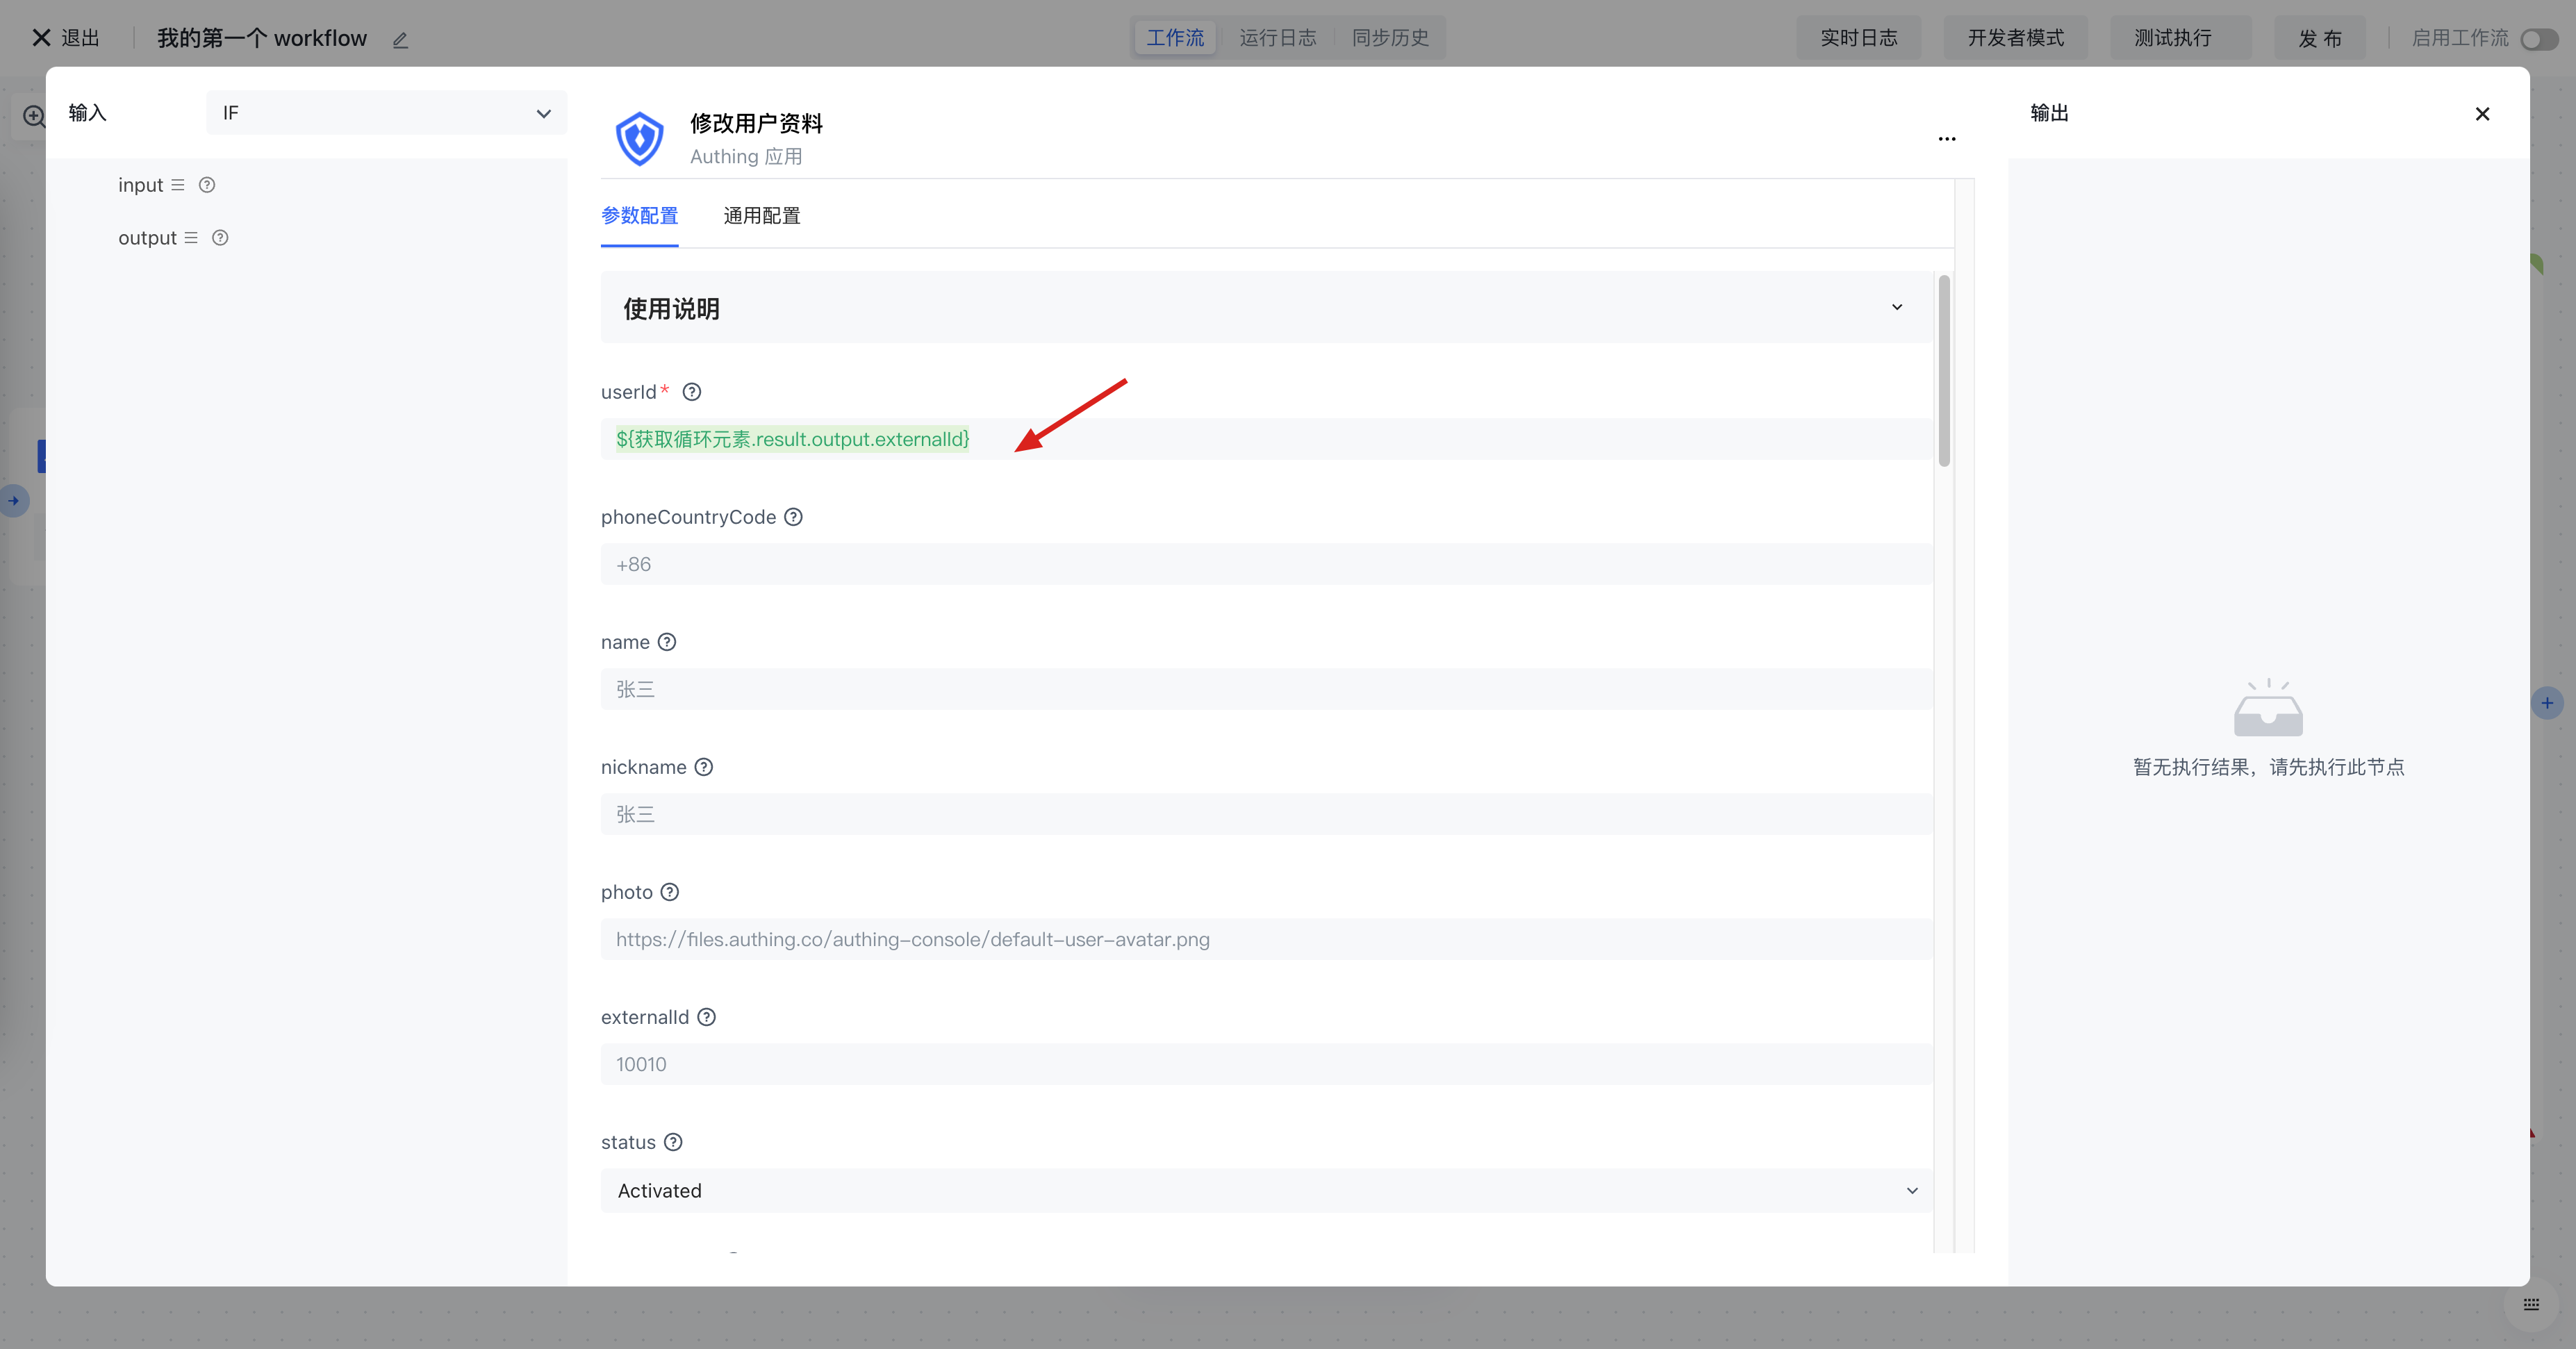The image size is (2576, 1349).
Task: Toggle the 启用工作流 switch
Action: [2538, 39]
